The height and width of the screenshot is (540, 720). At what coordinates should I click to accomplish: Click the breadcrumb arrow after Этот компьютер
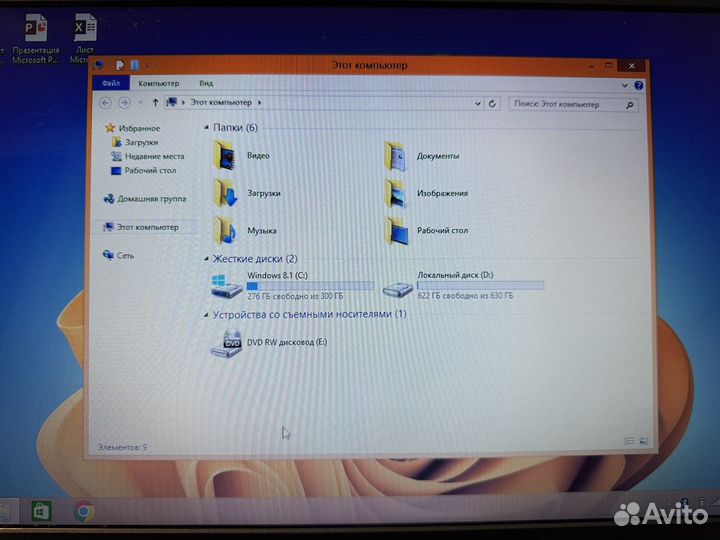259,103
